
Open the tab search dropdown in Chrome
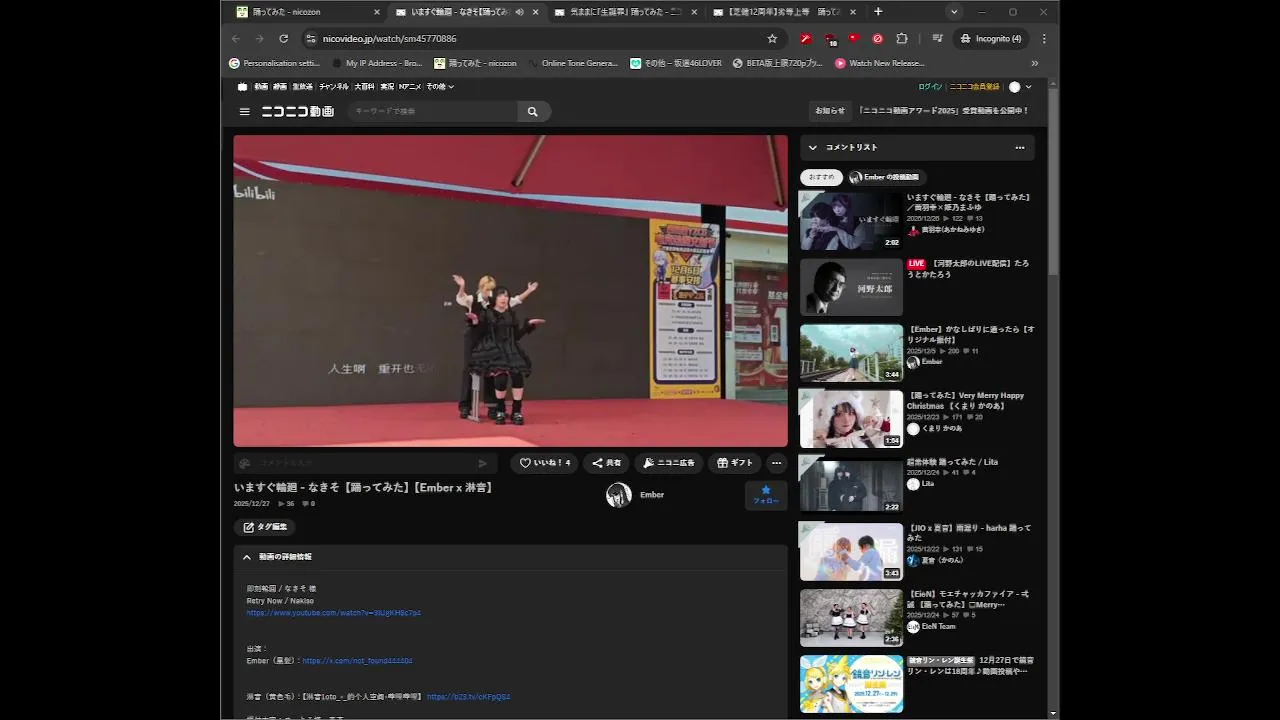click(x=954, y=12)
